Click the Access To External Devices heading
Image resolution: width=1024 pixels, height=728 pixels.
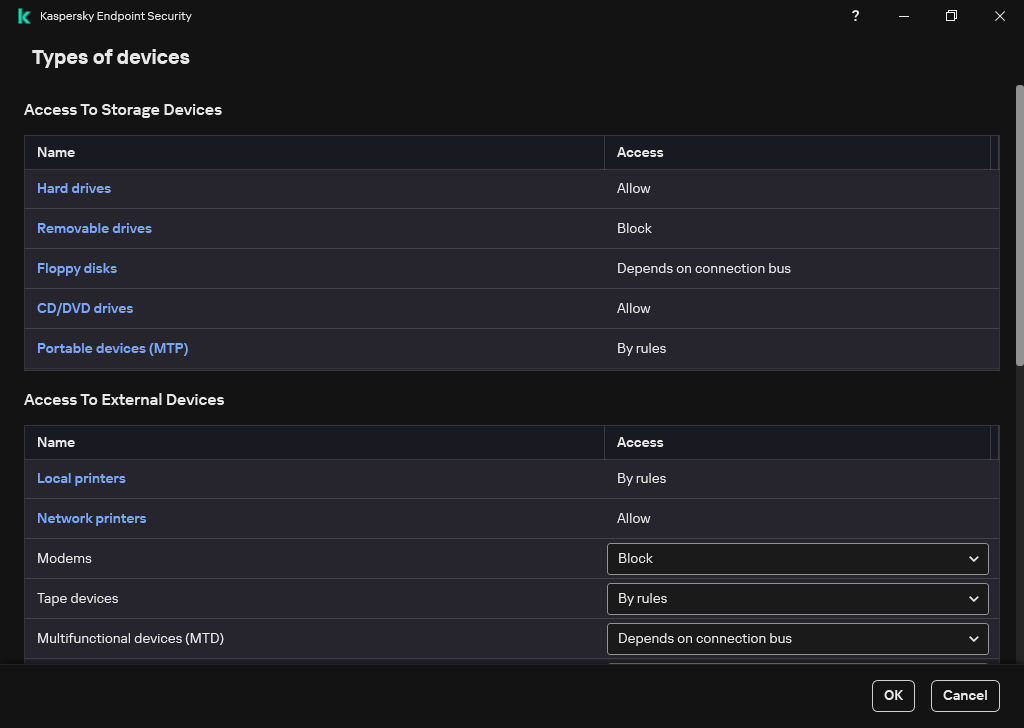point(124,399)
